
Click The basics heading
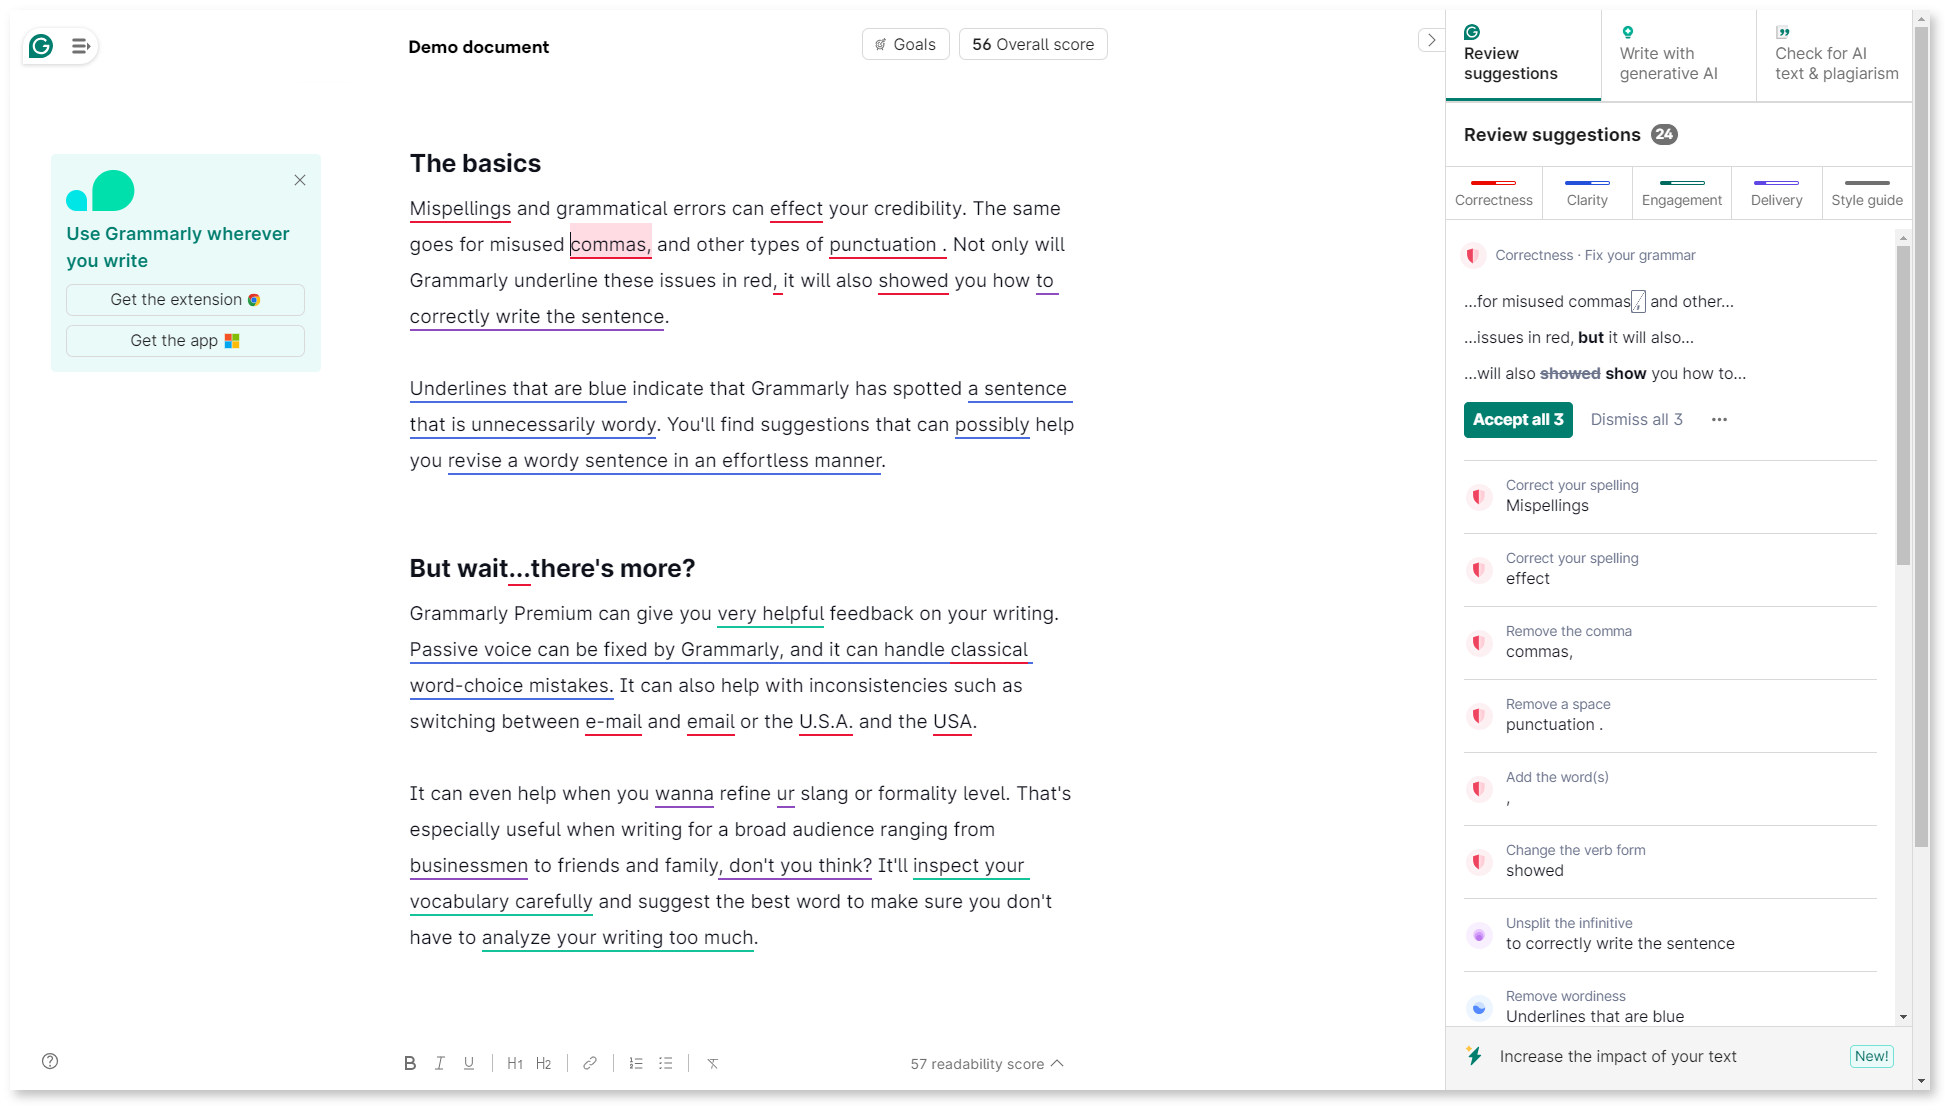click(x=475, y=164)
